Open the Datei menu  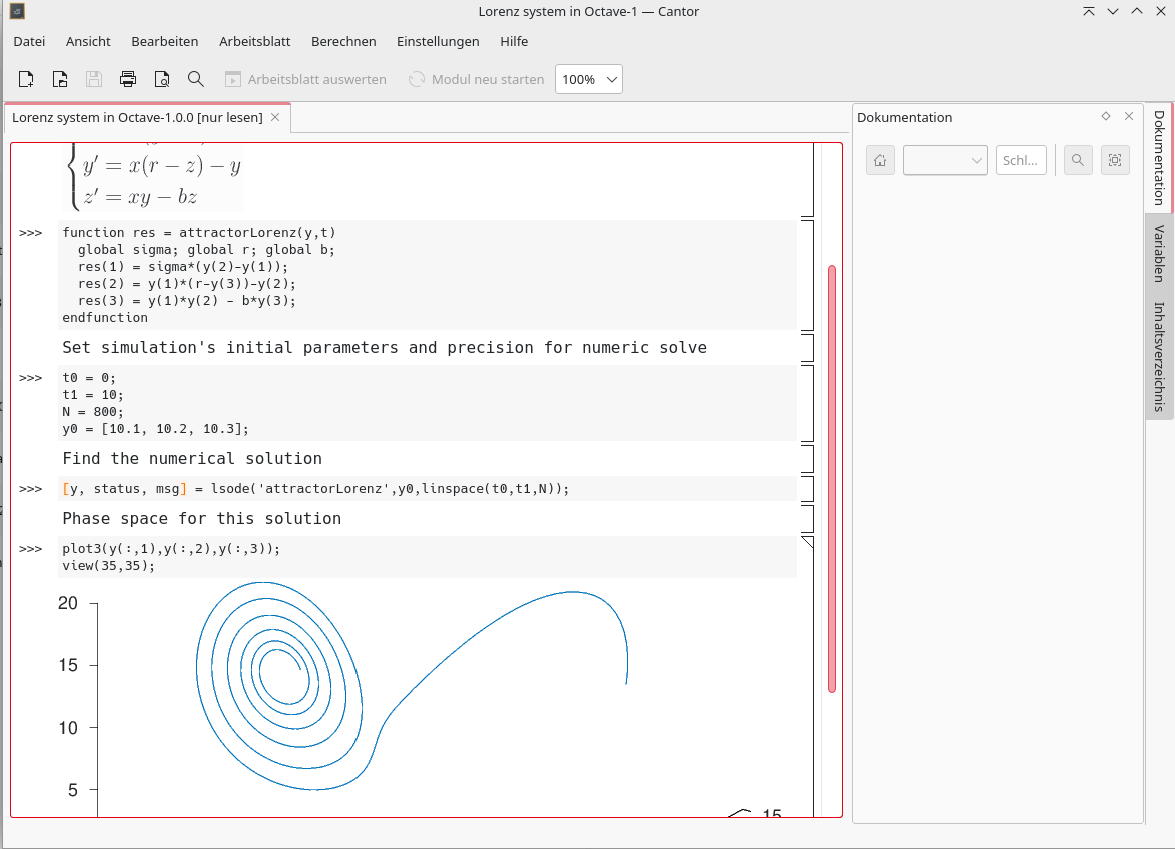point(29,41)
